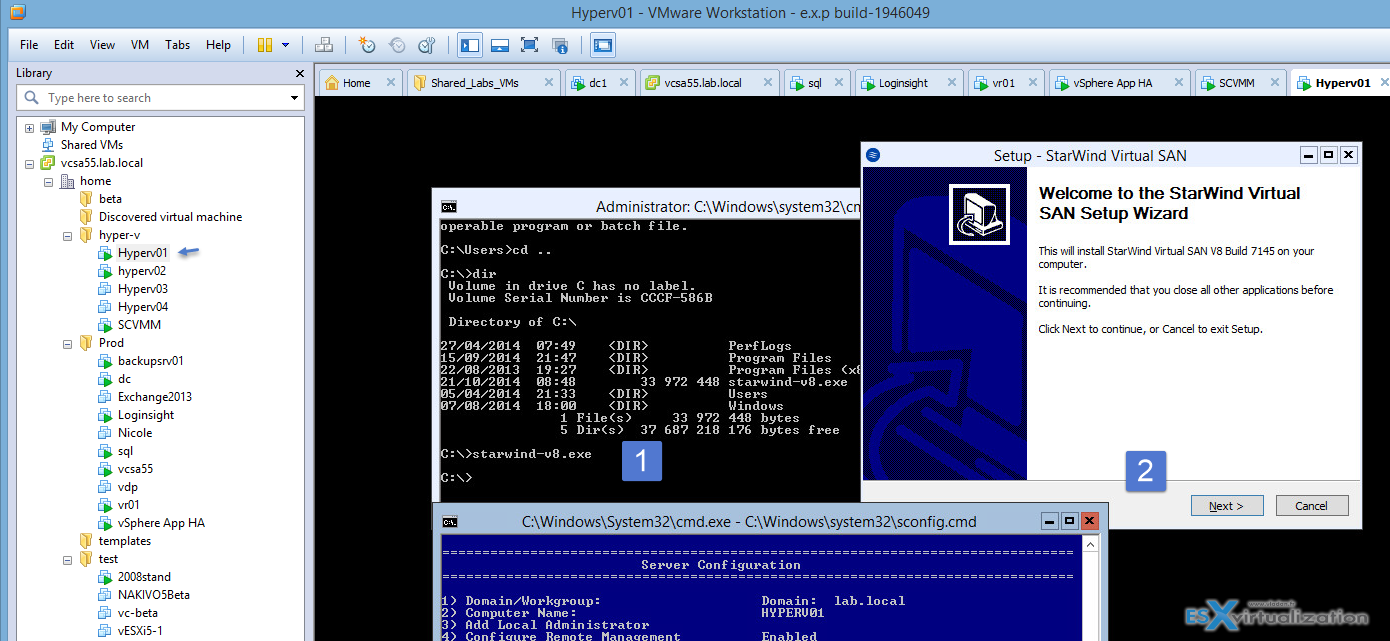
Task: Click Send Ctrl+Alt+Del toolbar icon
Action: 323,45
